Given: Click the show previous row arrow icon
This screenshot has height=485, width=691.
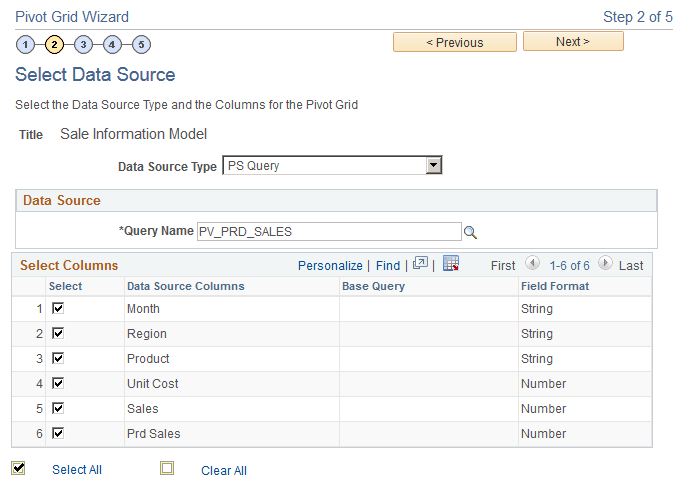Looking at the screenshot, I should pos(532,265).
